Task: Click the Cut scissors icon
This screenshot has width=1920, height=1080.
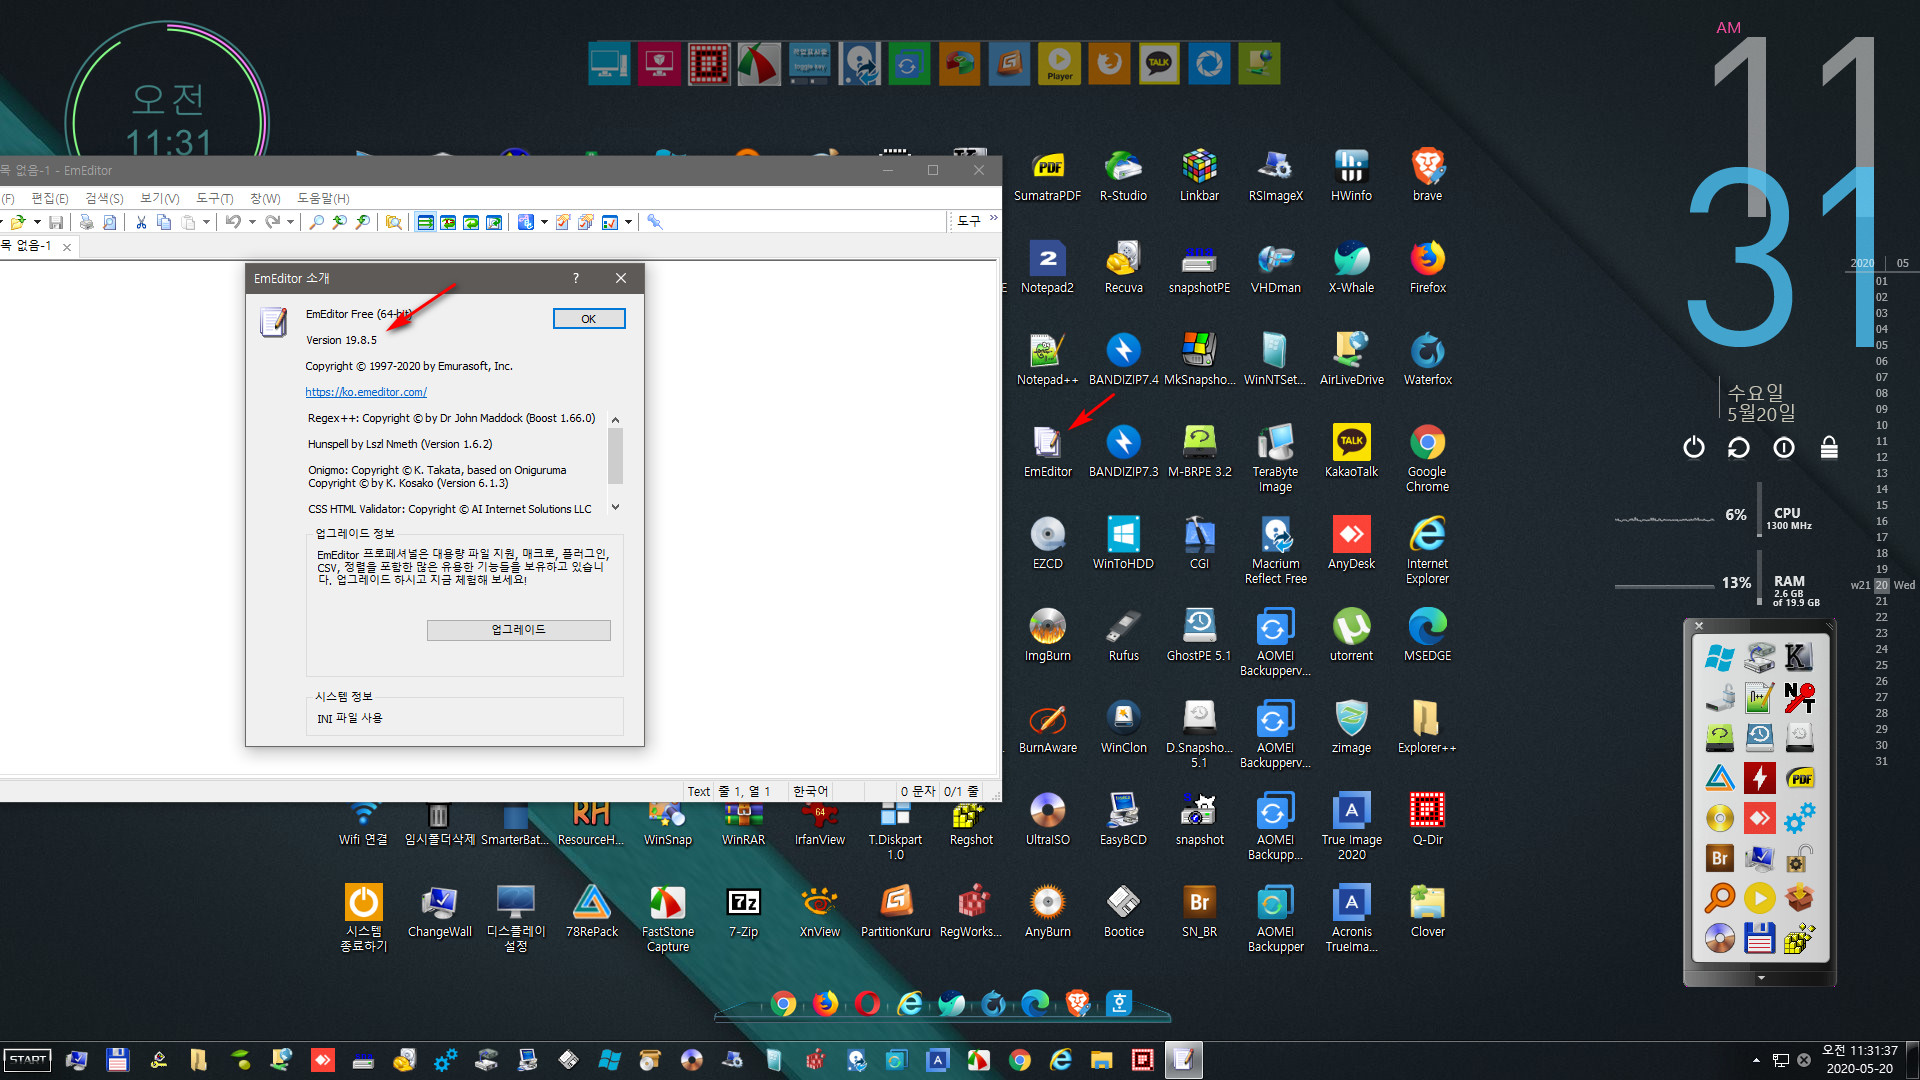Action: click(141, 222)
